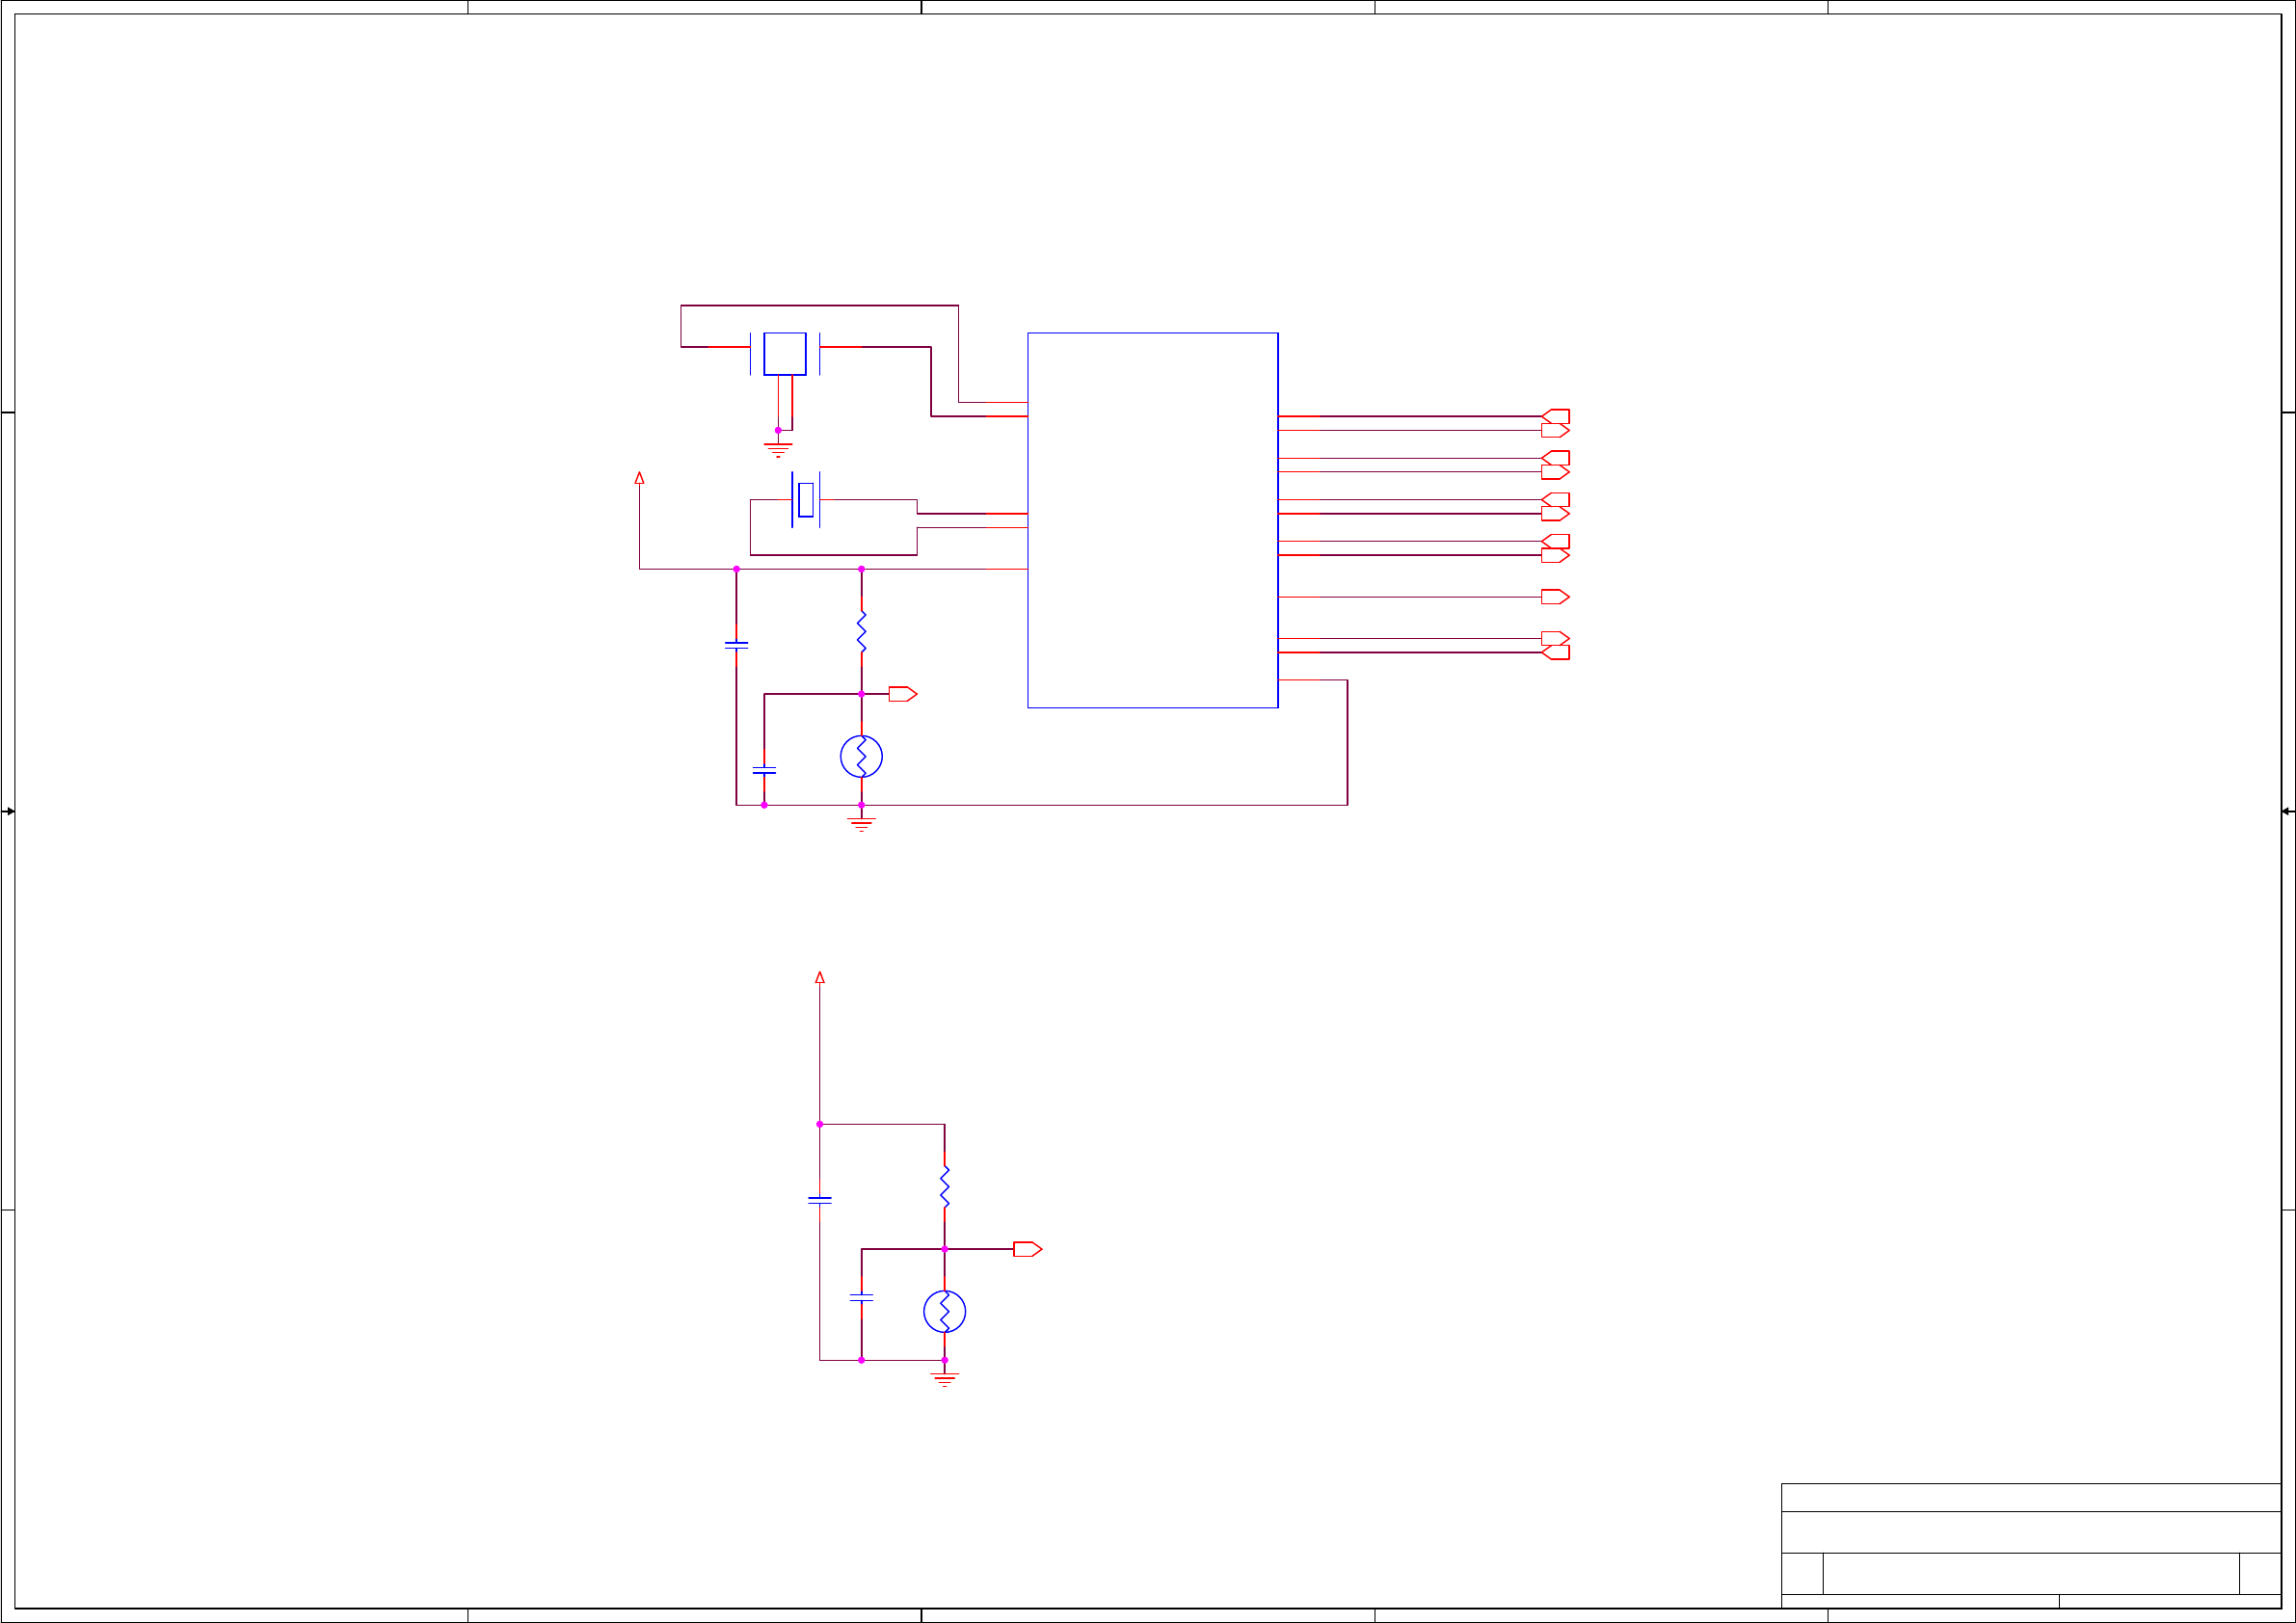
Task: Select small capacitor beside the lower thermistor
Action: tap(861, 1297)
